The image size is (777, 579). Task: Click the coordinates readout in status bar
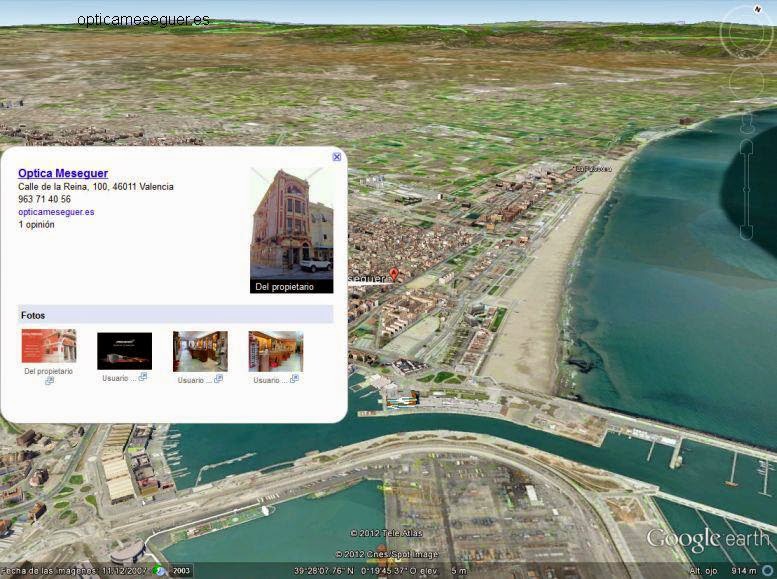coord(380,571)
